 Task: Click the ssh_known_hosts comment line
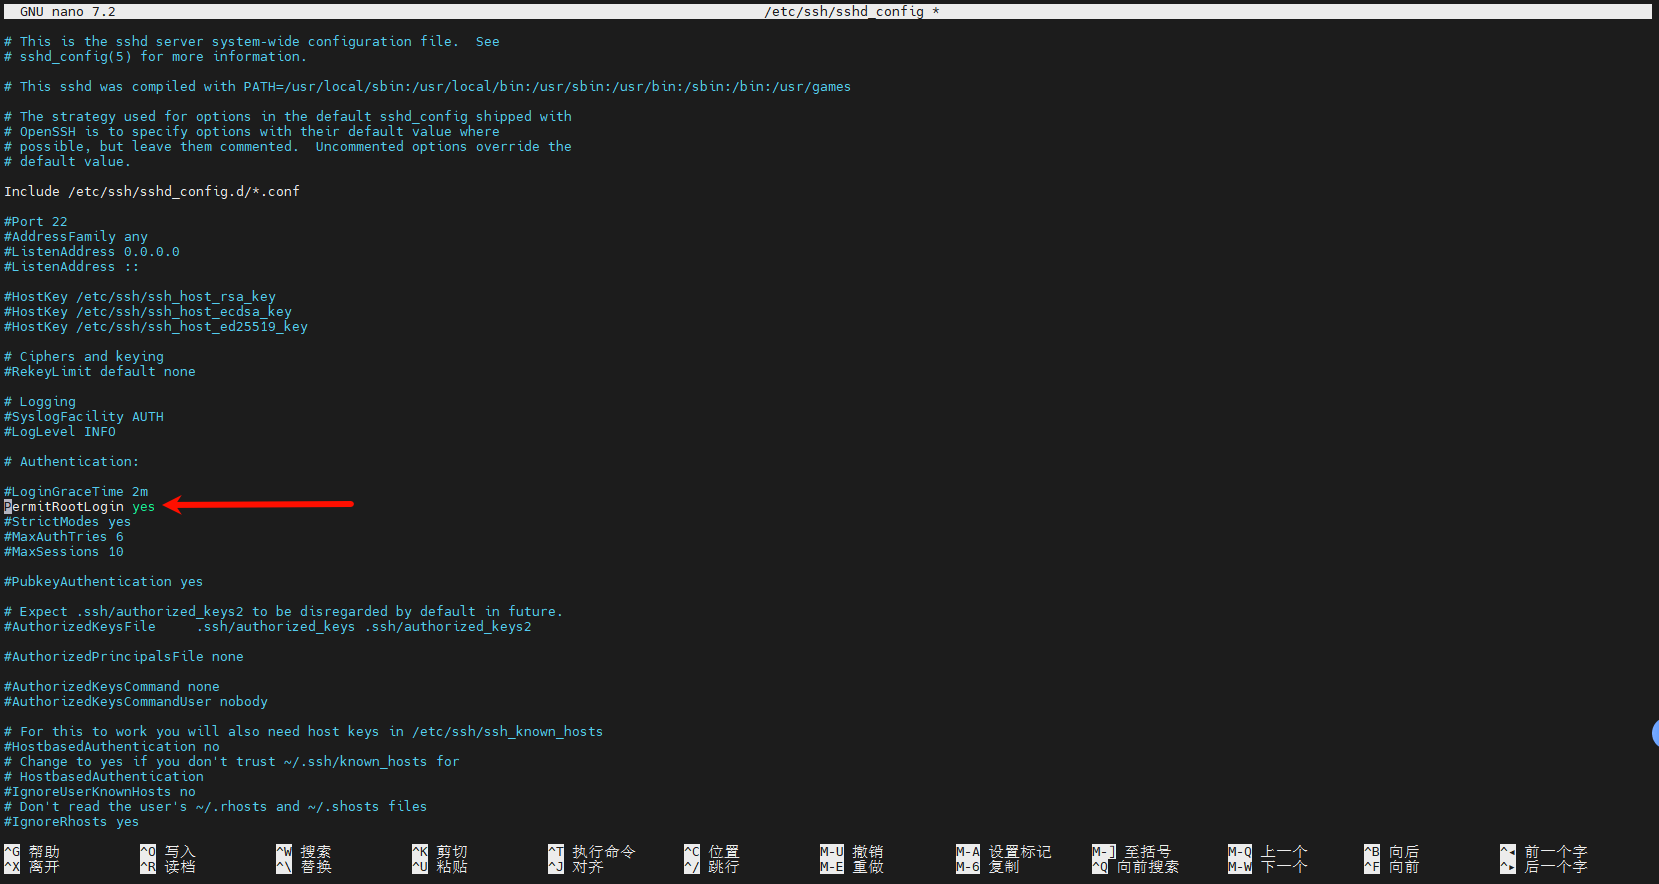tap(304, 732)
